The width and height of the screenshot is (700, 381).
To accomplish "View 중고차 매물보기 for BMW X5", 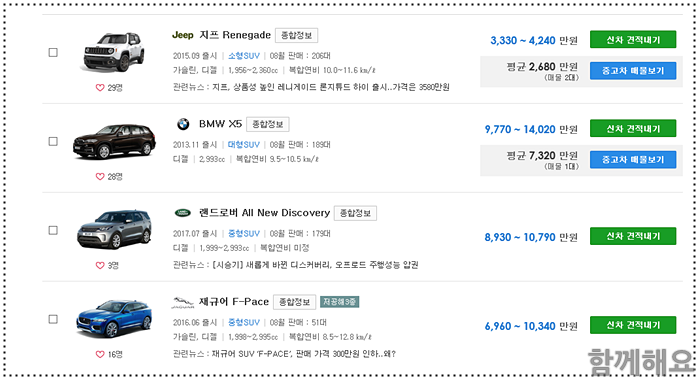I will [633, 159].
